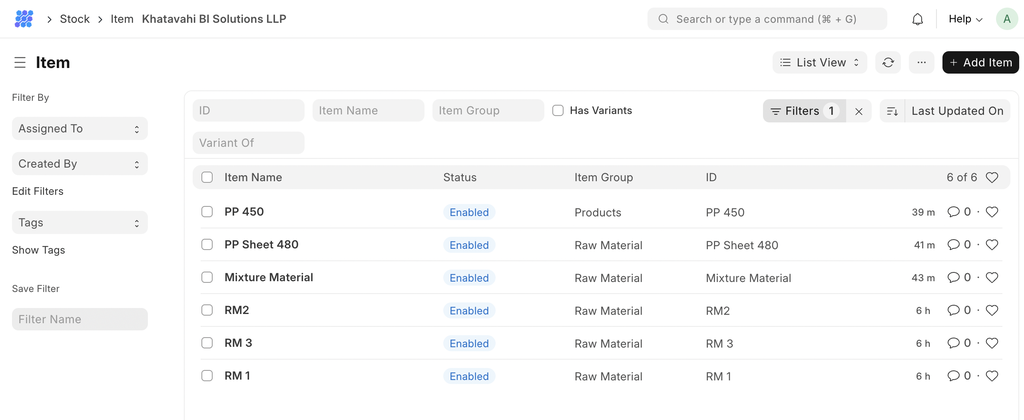Switch view using List View dropdown

pos(819,63)
